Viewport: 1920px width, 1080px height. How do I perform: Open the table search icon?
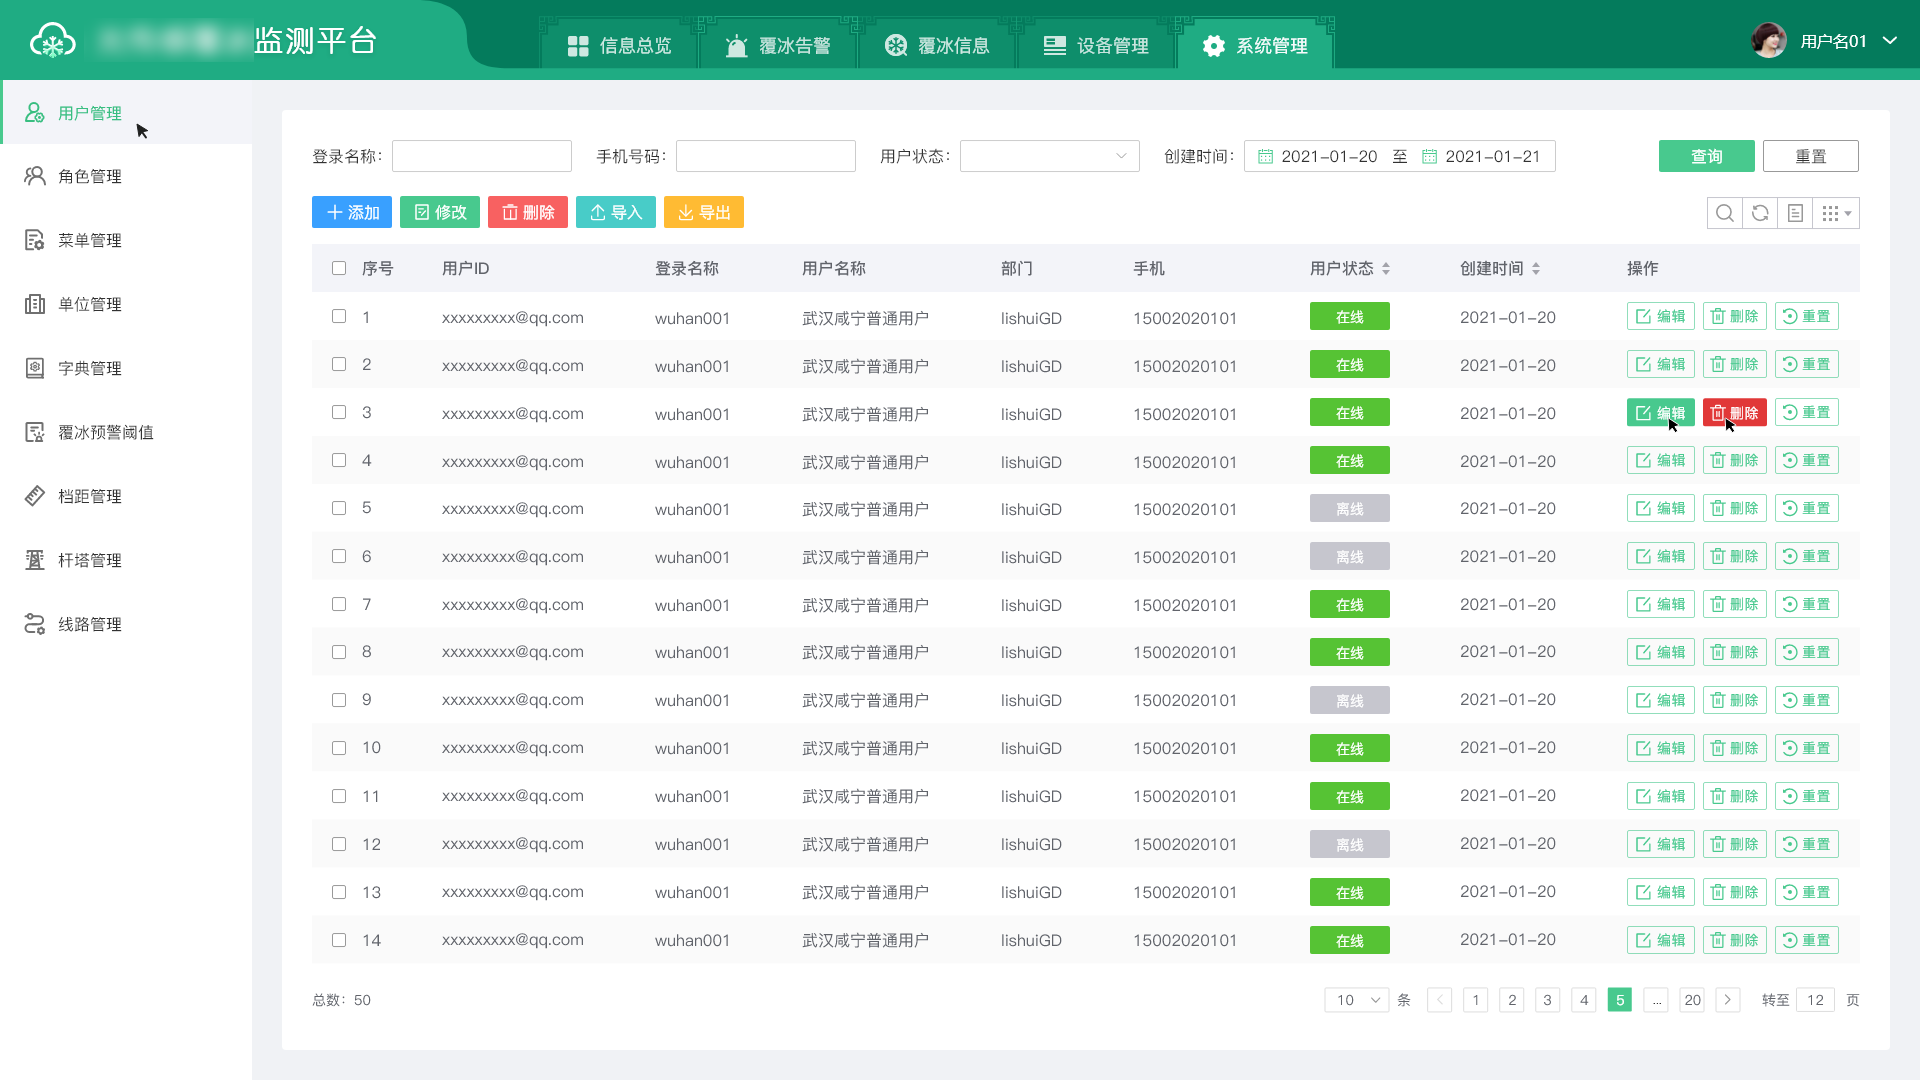[1725, 213]
